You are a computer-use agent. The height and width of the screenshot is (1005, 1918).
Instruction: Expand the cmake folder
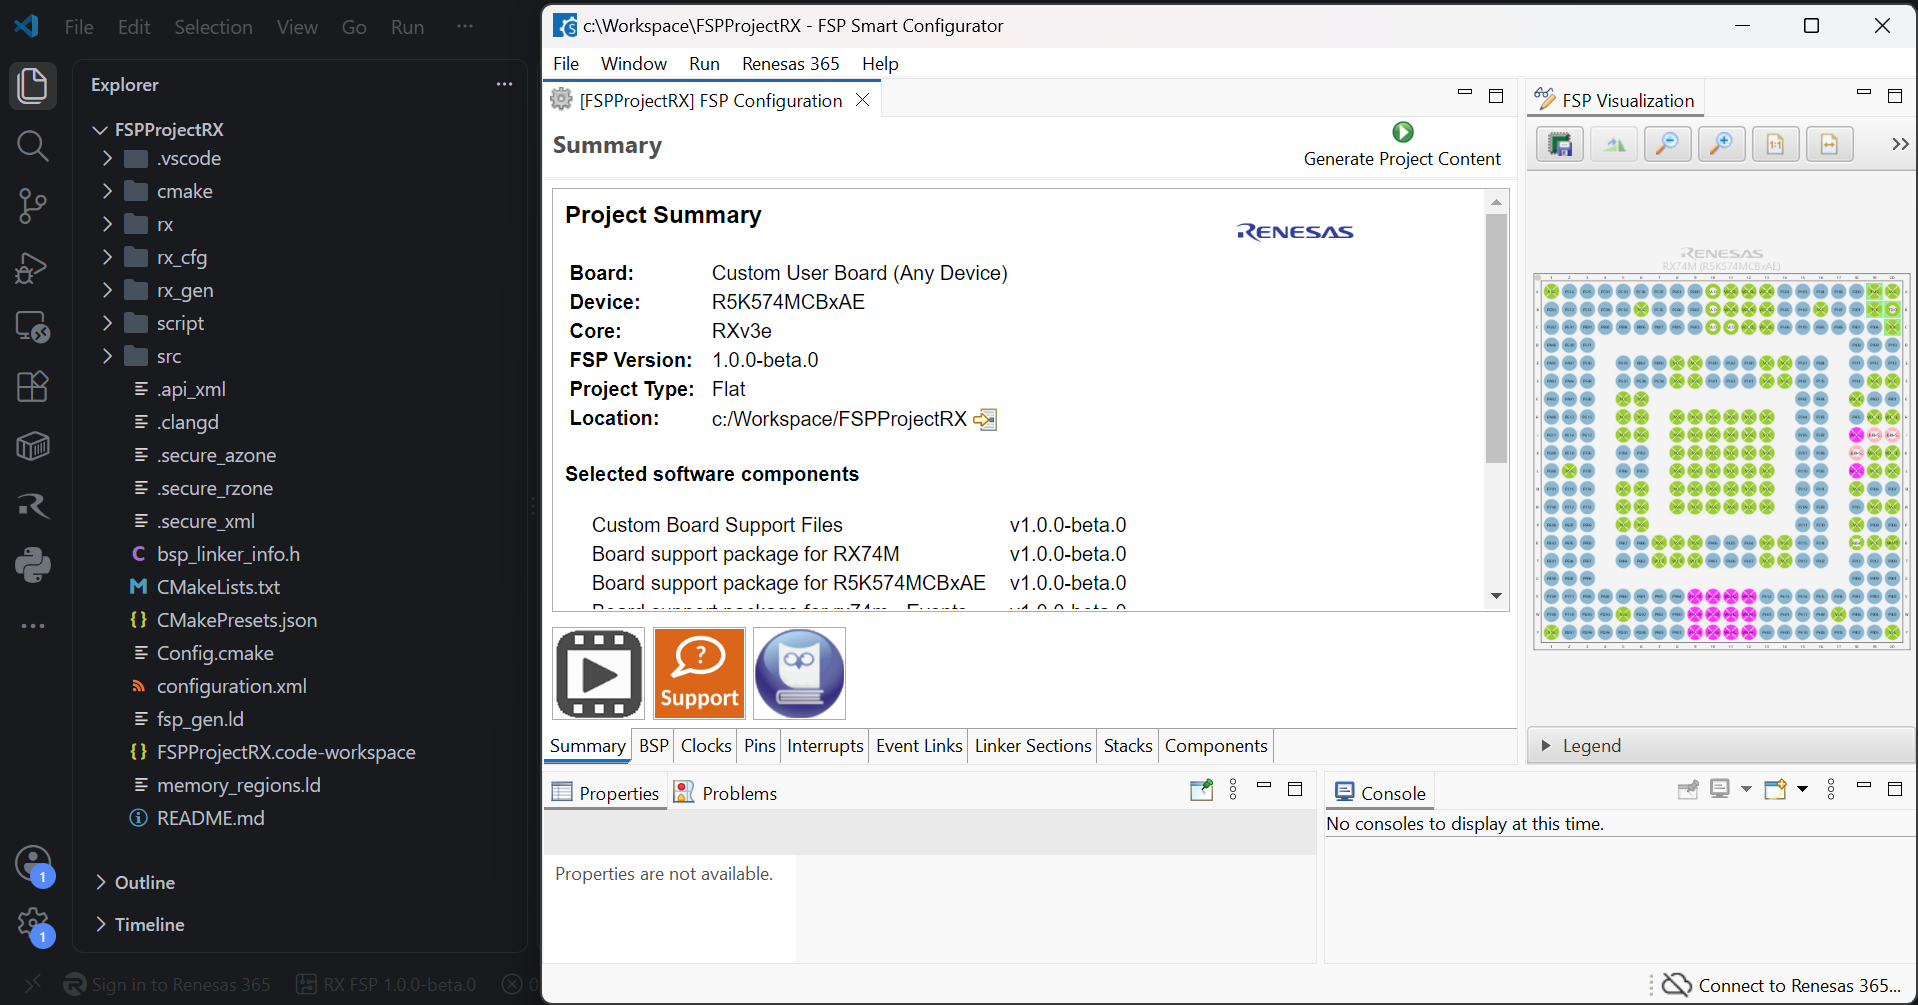coord(107,192)
